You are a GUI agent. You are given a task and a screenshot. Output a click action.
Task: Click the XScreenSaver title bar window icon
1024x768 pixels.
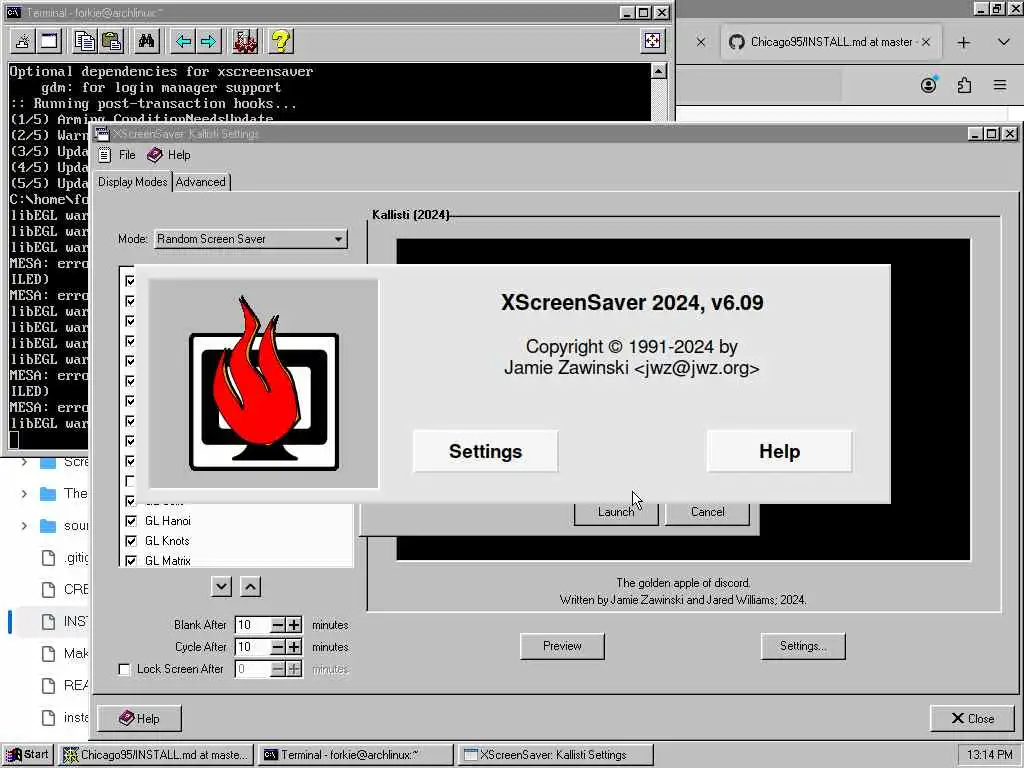pyautogui.click(x=103, y=134)
